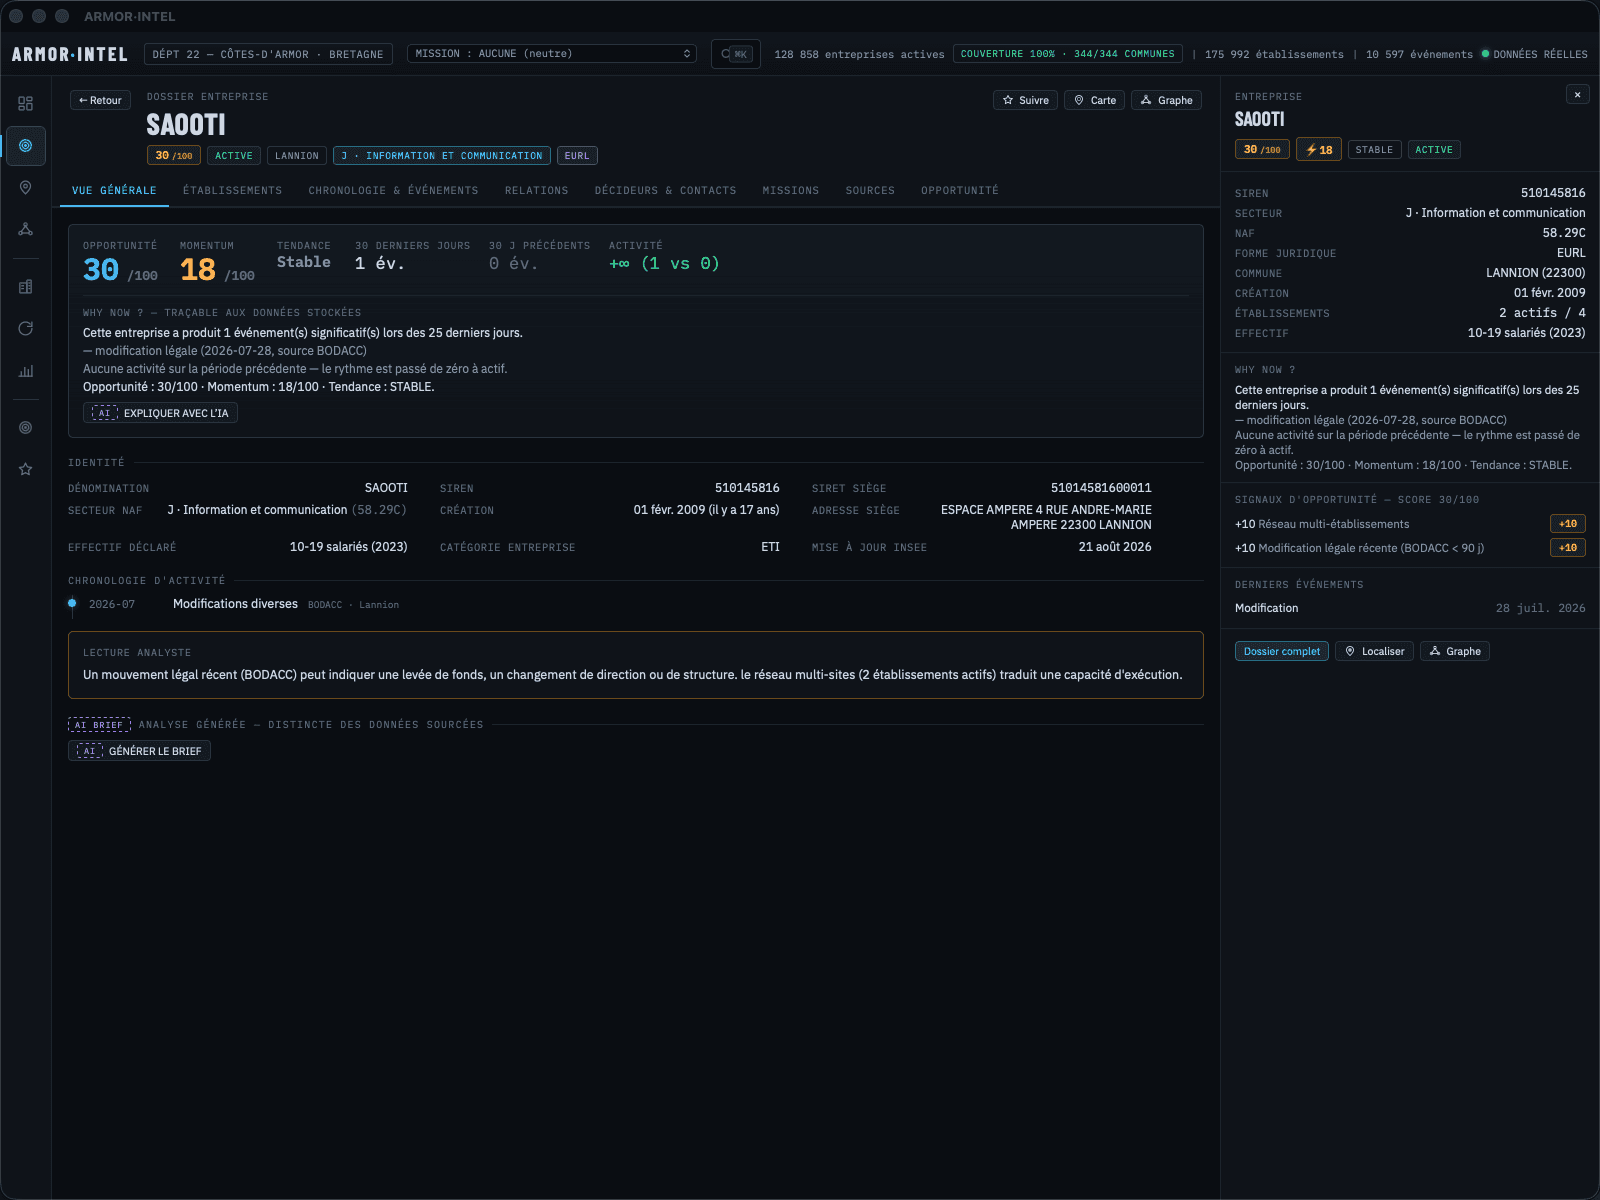Open the DÉCIDEURS & CONTACTS tab
Viewport: 1600px width, 1200px height.
tap(665, 190)
